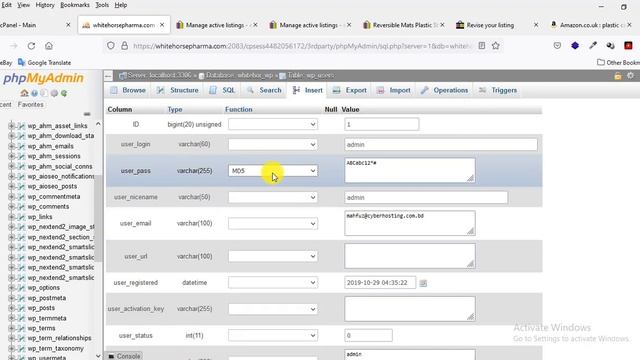Switch to the Browse tab
640x360 pixels.
[128, 90]
